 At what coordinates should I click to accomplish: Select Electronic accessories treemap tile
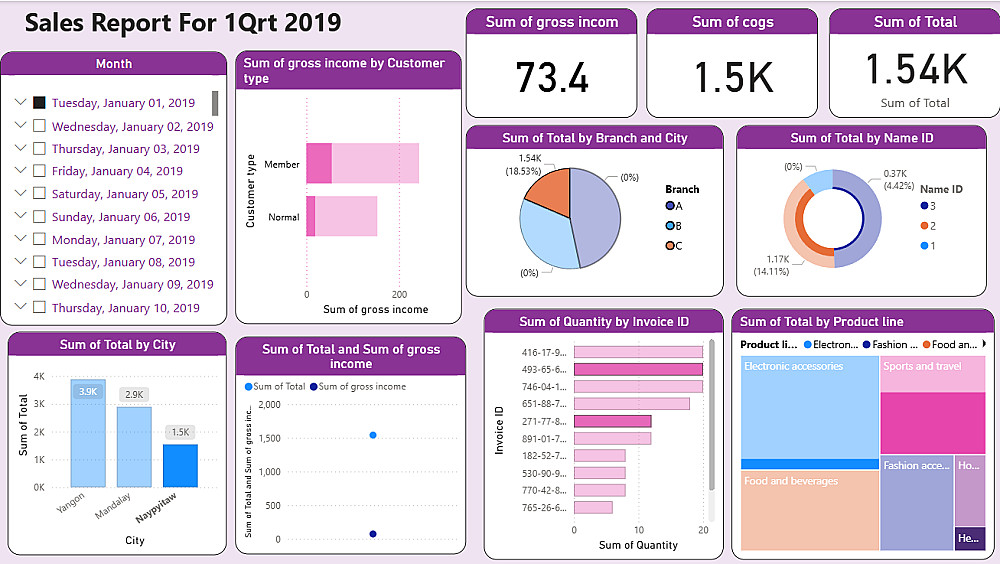point(810,412)
